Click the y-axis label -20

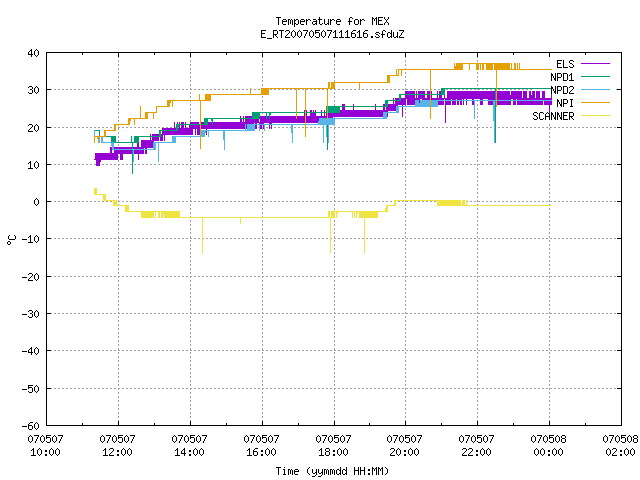click(x=31, y=277)
